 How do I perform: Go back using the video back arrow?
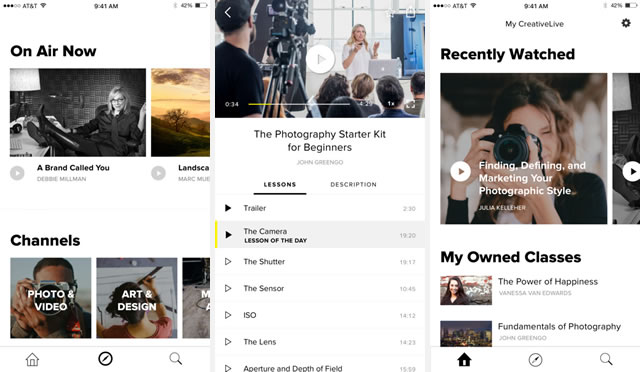point(228,13)
